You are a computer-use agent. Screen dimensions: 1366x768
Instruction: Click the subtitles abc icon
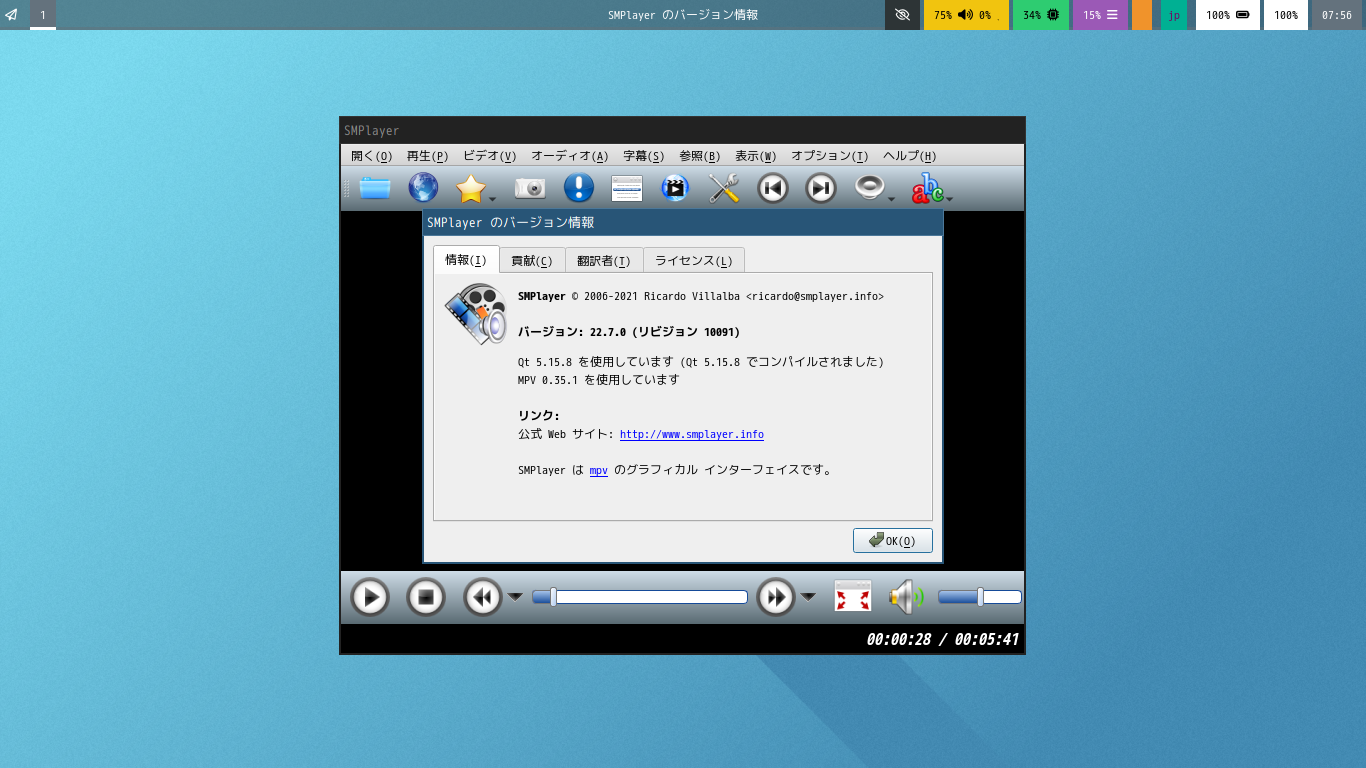point(927,188)
